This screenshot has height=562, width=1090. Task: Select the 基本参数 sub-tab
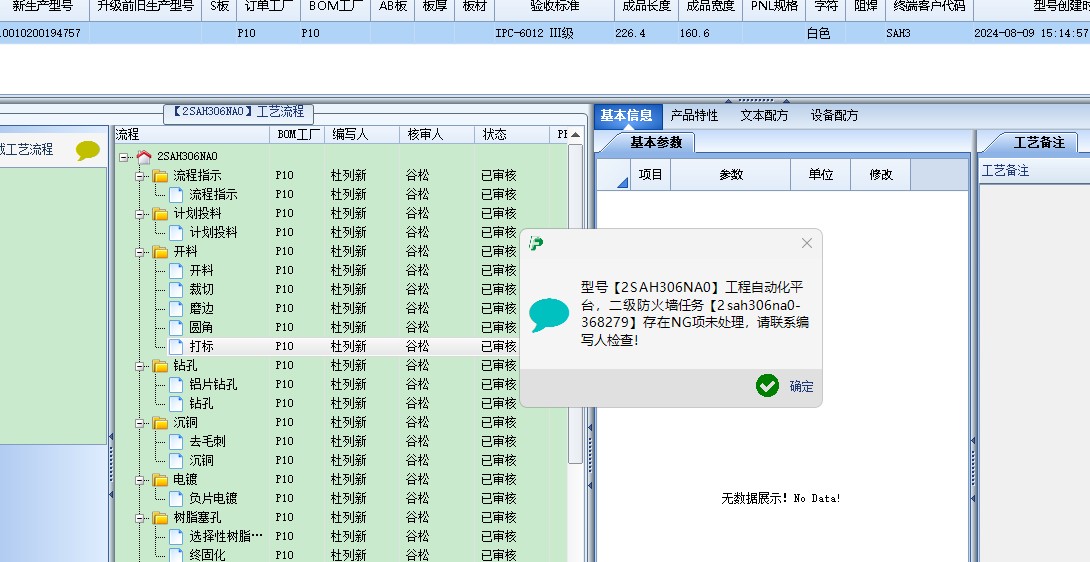[656, 143]
